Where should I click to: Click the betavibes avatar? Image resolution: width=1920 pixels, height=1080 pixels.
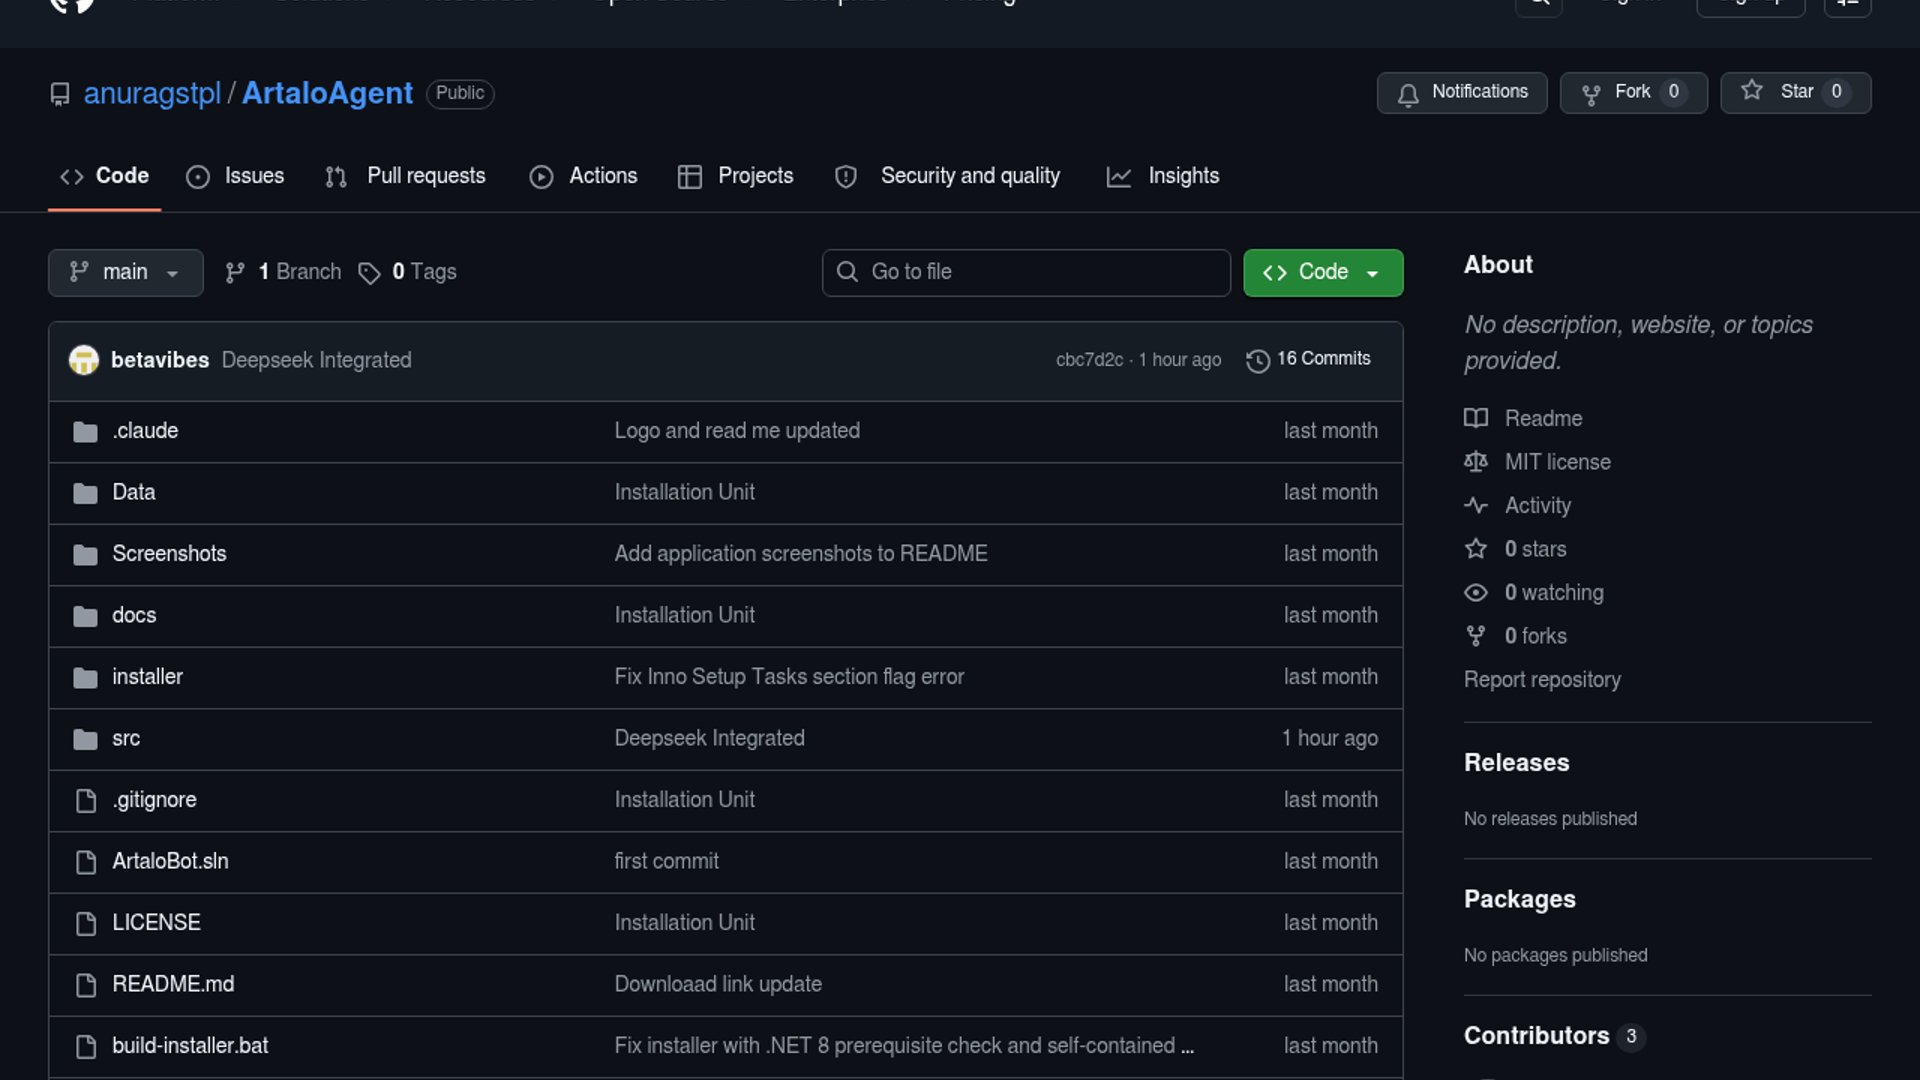coord(84,360)
